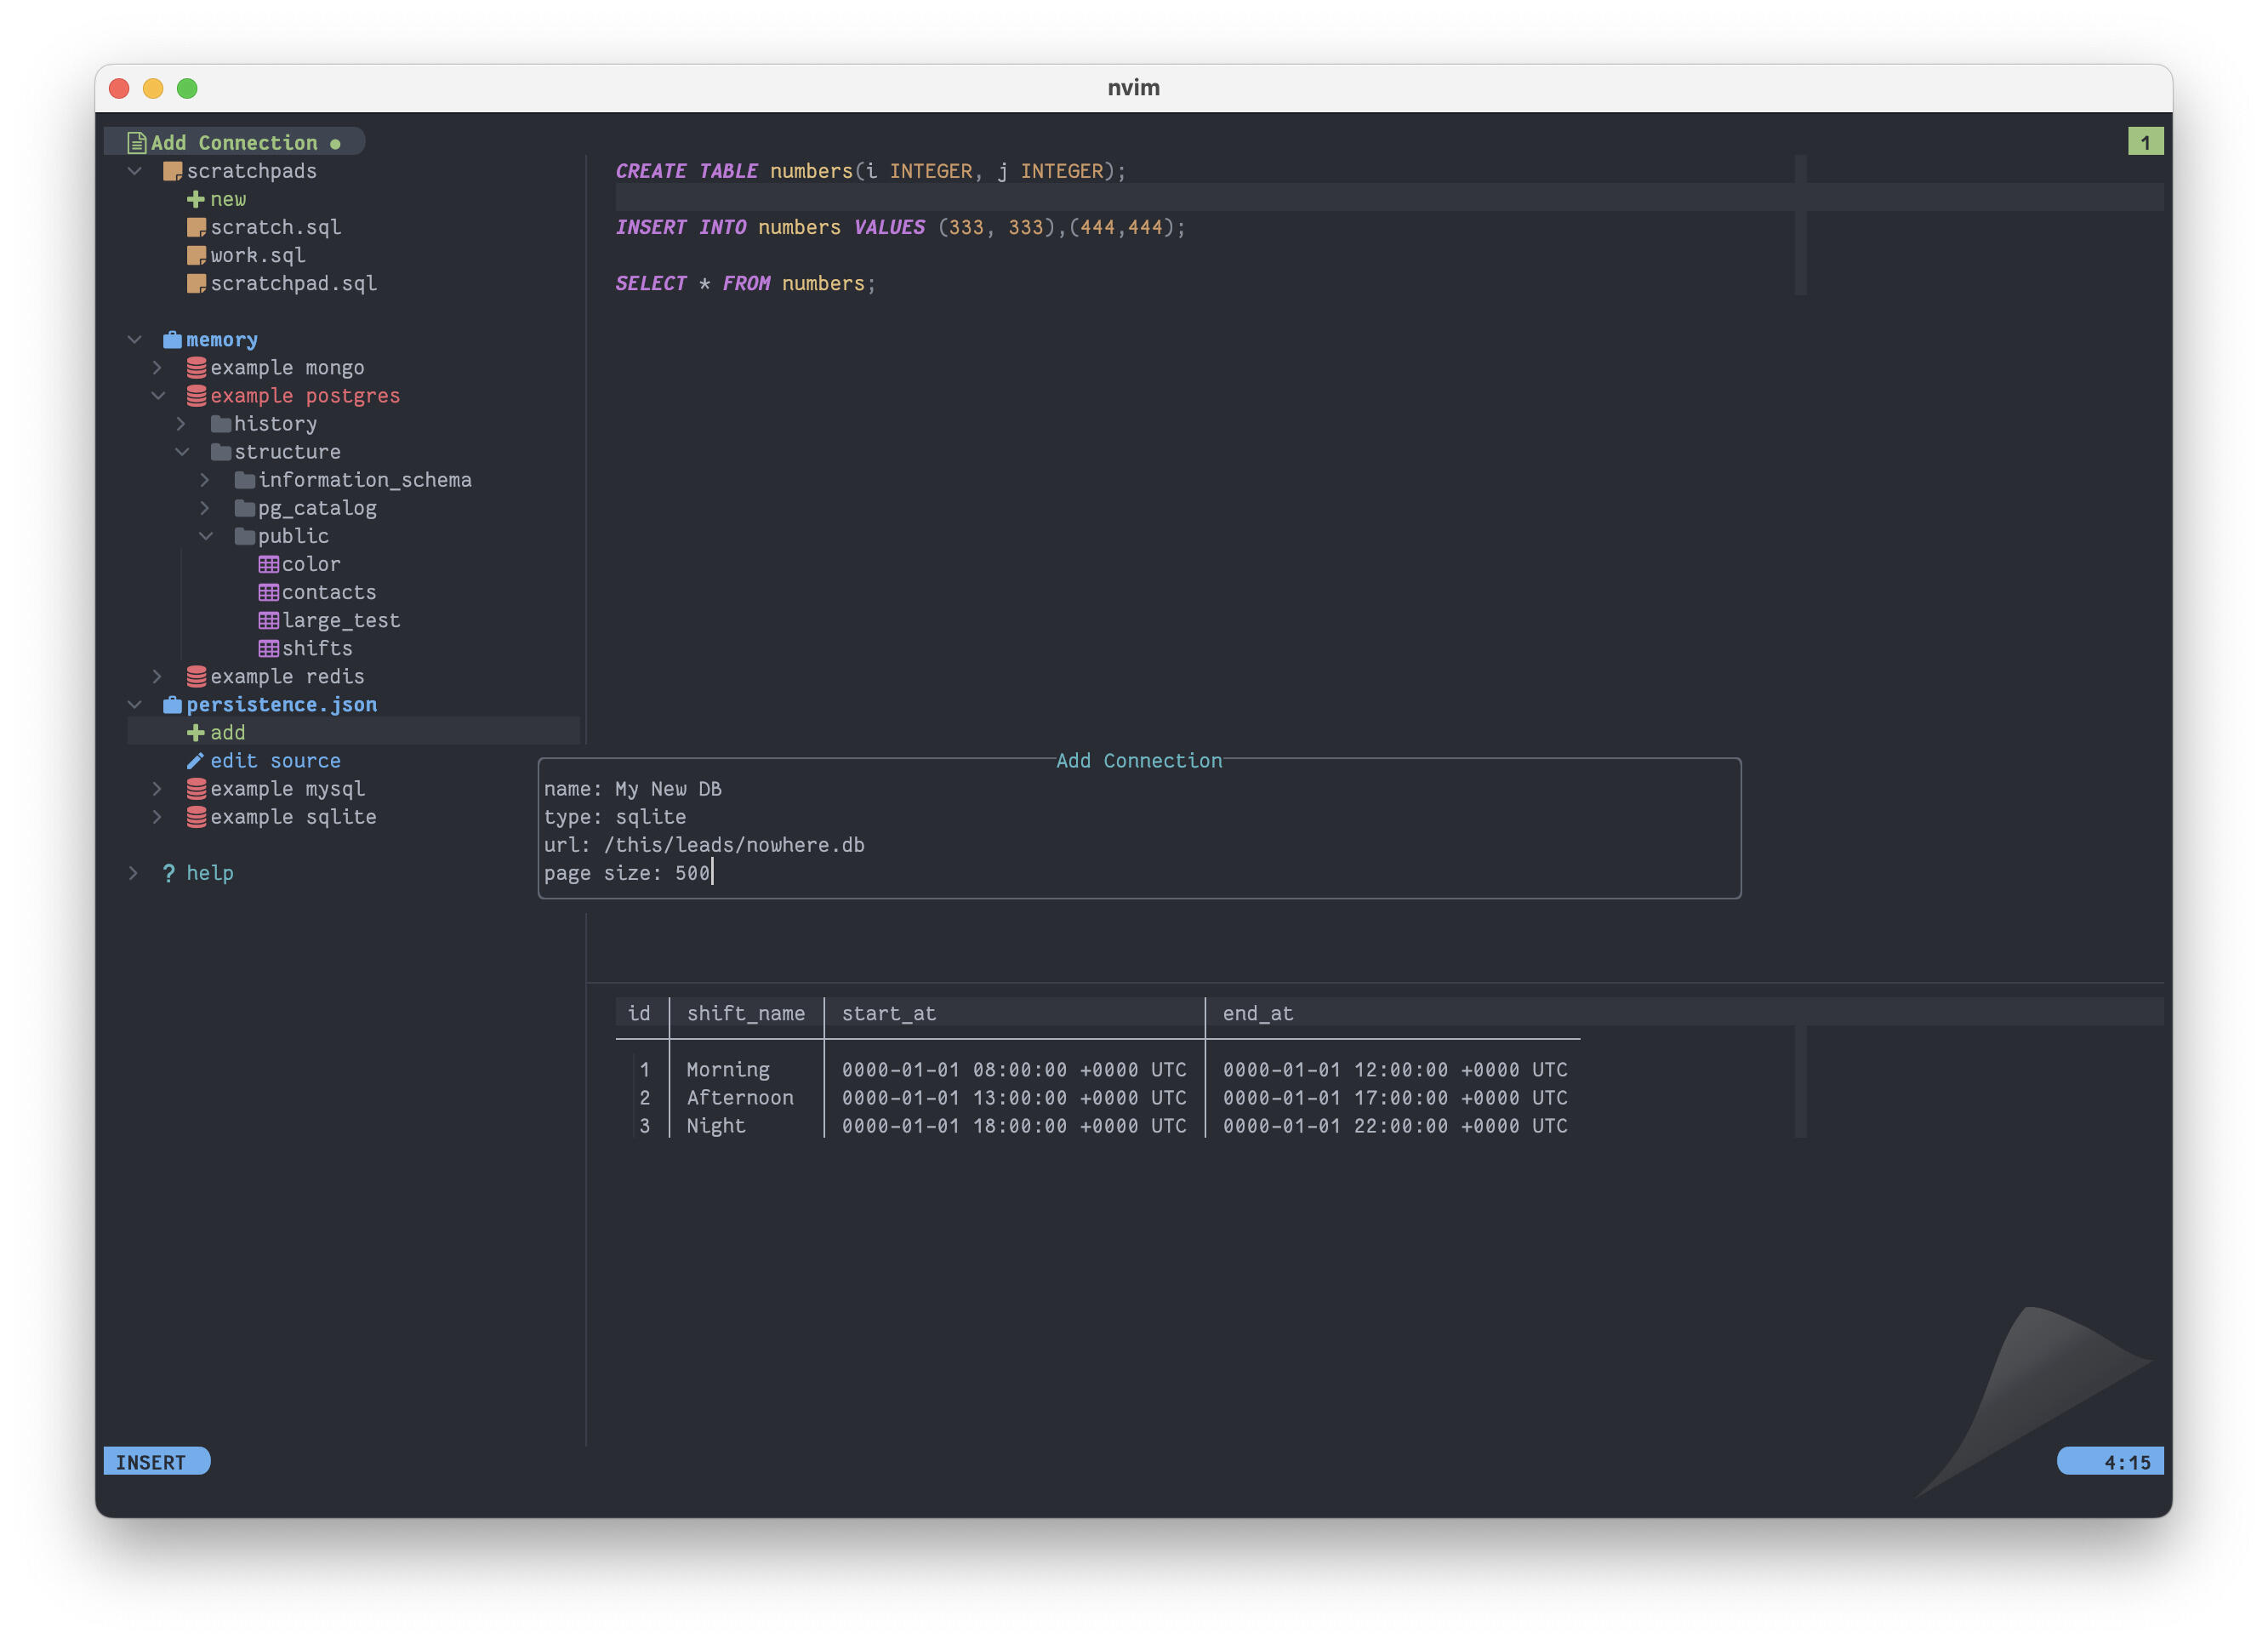Click the plus icon beside 'add' connection
This screenshot has width=2268, height=1644.
pos(196,733)
